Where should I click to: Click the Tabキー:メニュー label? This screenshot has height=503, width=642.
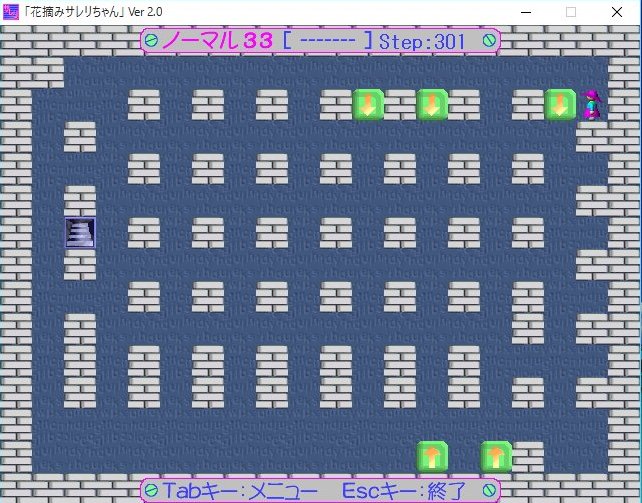240,490
